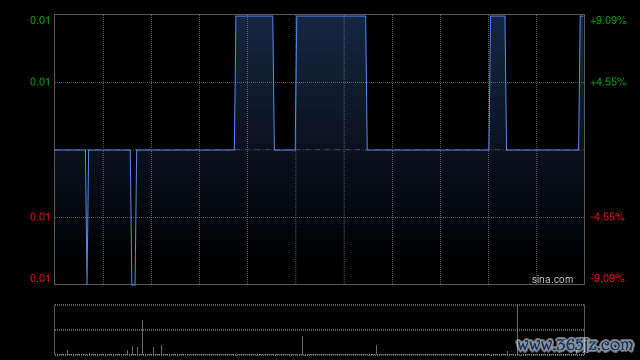This screenshot has width=640, height=360.
Task: Open the www.365jz.com watermark link
Action: click(x=575, y=345)
